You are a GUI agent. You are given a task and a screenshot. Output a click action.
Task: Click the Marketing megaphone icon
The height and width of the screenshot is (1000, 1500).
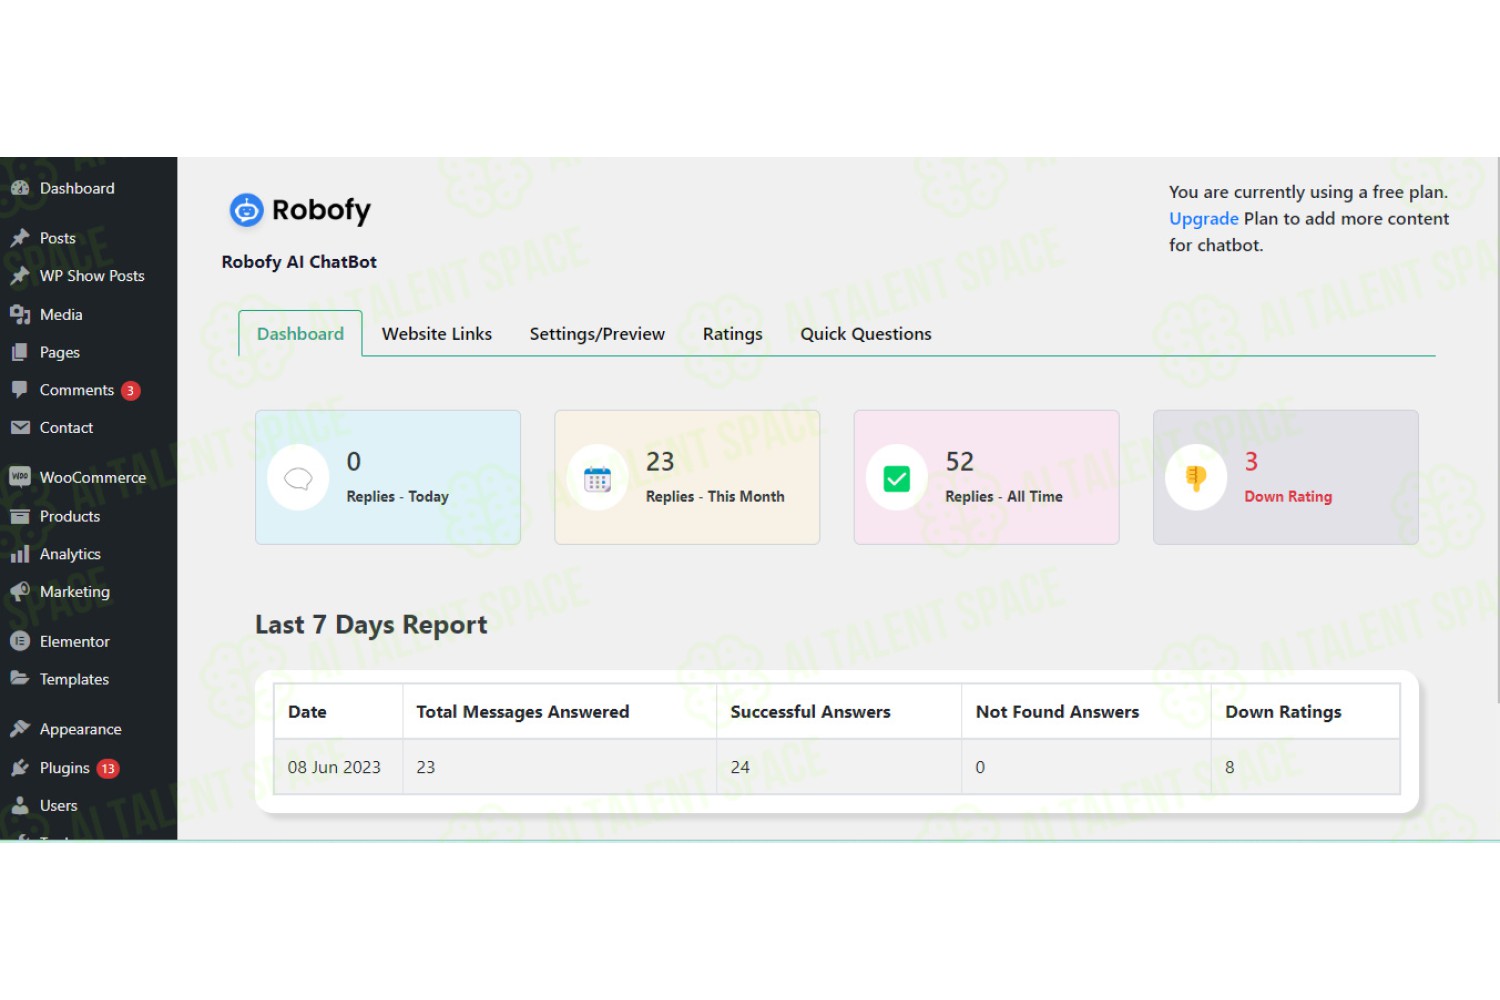[20, 592]
